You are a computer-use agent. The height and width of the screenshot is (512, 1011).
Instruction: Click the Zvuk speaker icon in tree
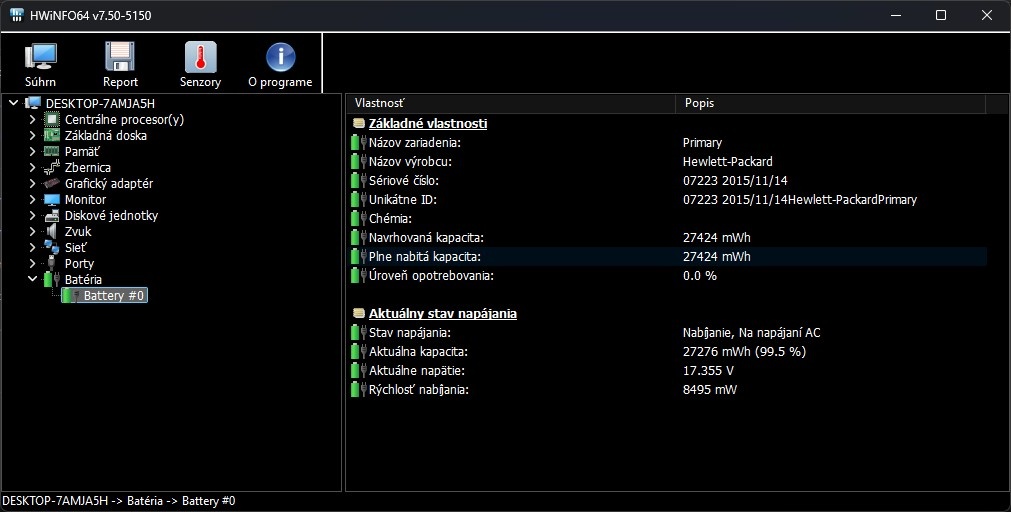[52, 232]
